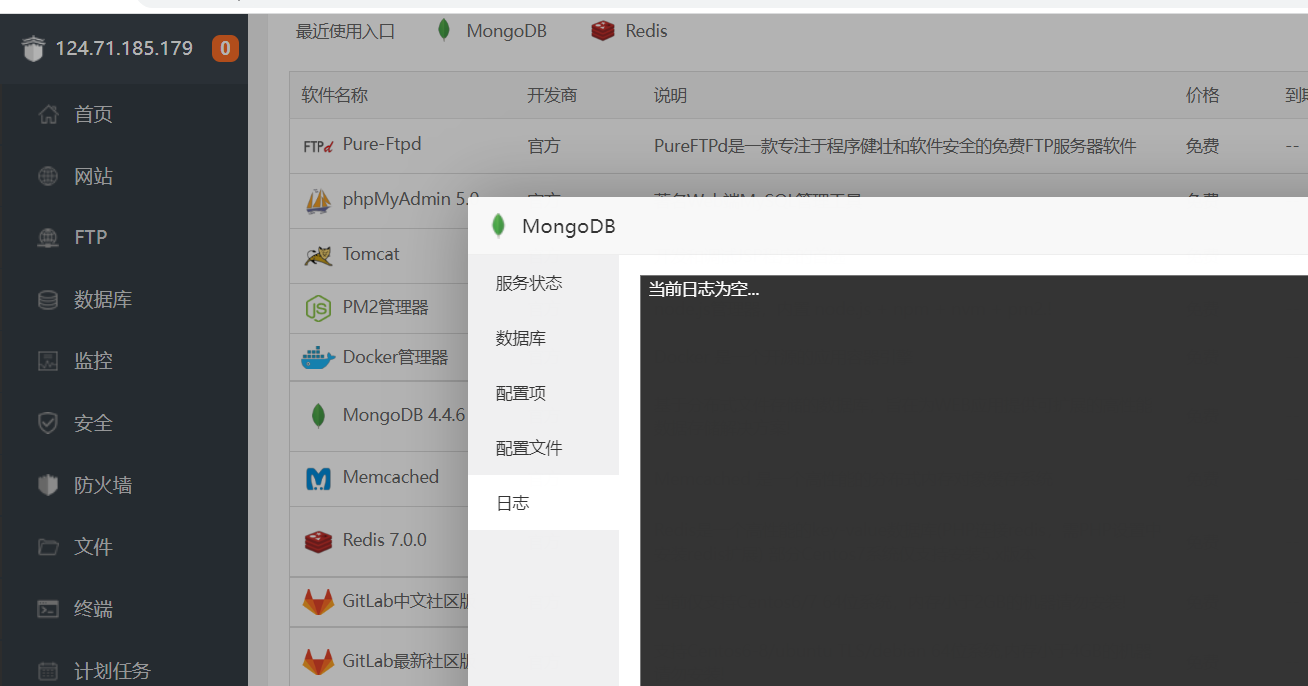The width and height of the screenshot is (1308, 686).
Task: Open the 配置文件 tab in MongoDB dialog
Action: point(543,448)
